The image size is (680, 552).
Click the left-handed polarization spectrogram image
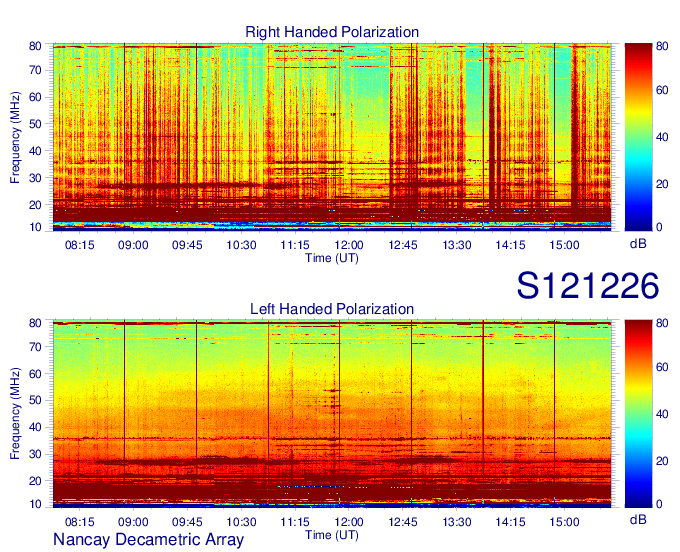coord(332,414)
